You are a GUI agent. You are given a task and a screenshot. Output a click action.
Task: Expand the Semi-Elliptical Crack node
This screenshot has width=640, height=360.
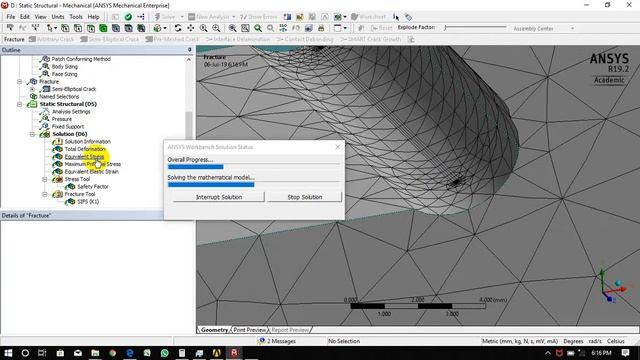(32, 89)
